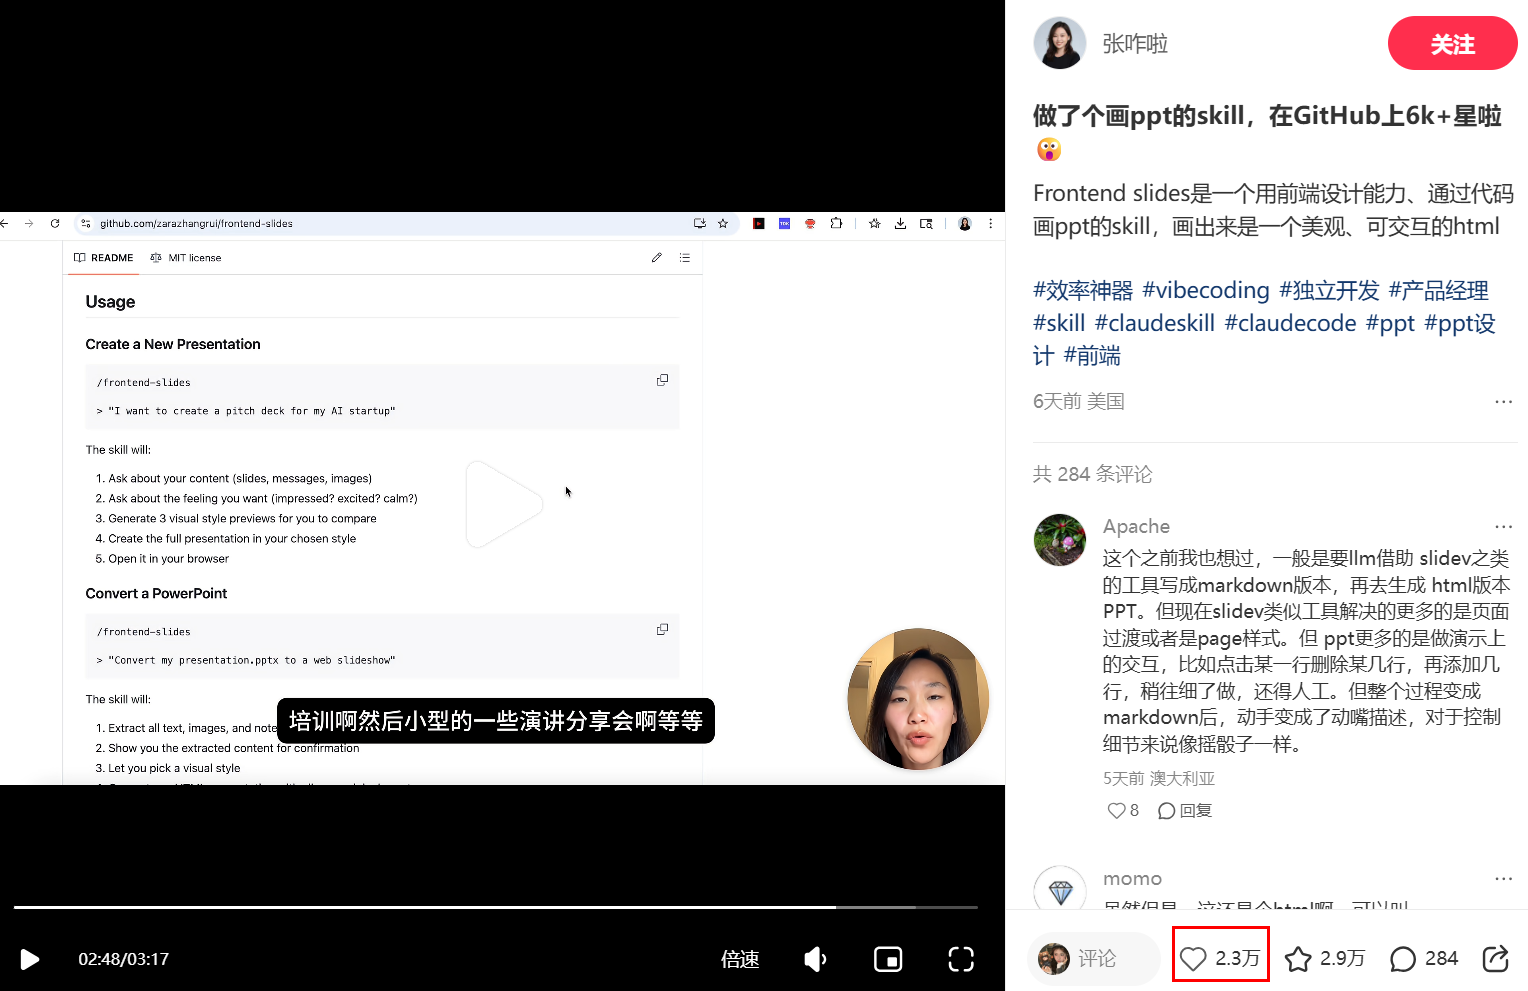Screen dimensions: 1528x991
Task: Play the video with bottom play button
Action: (30, 960)
